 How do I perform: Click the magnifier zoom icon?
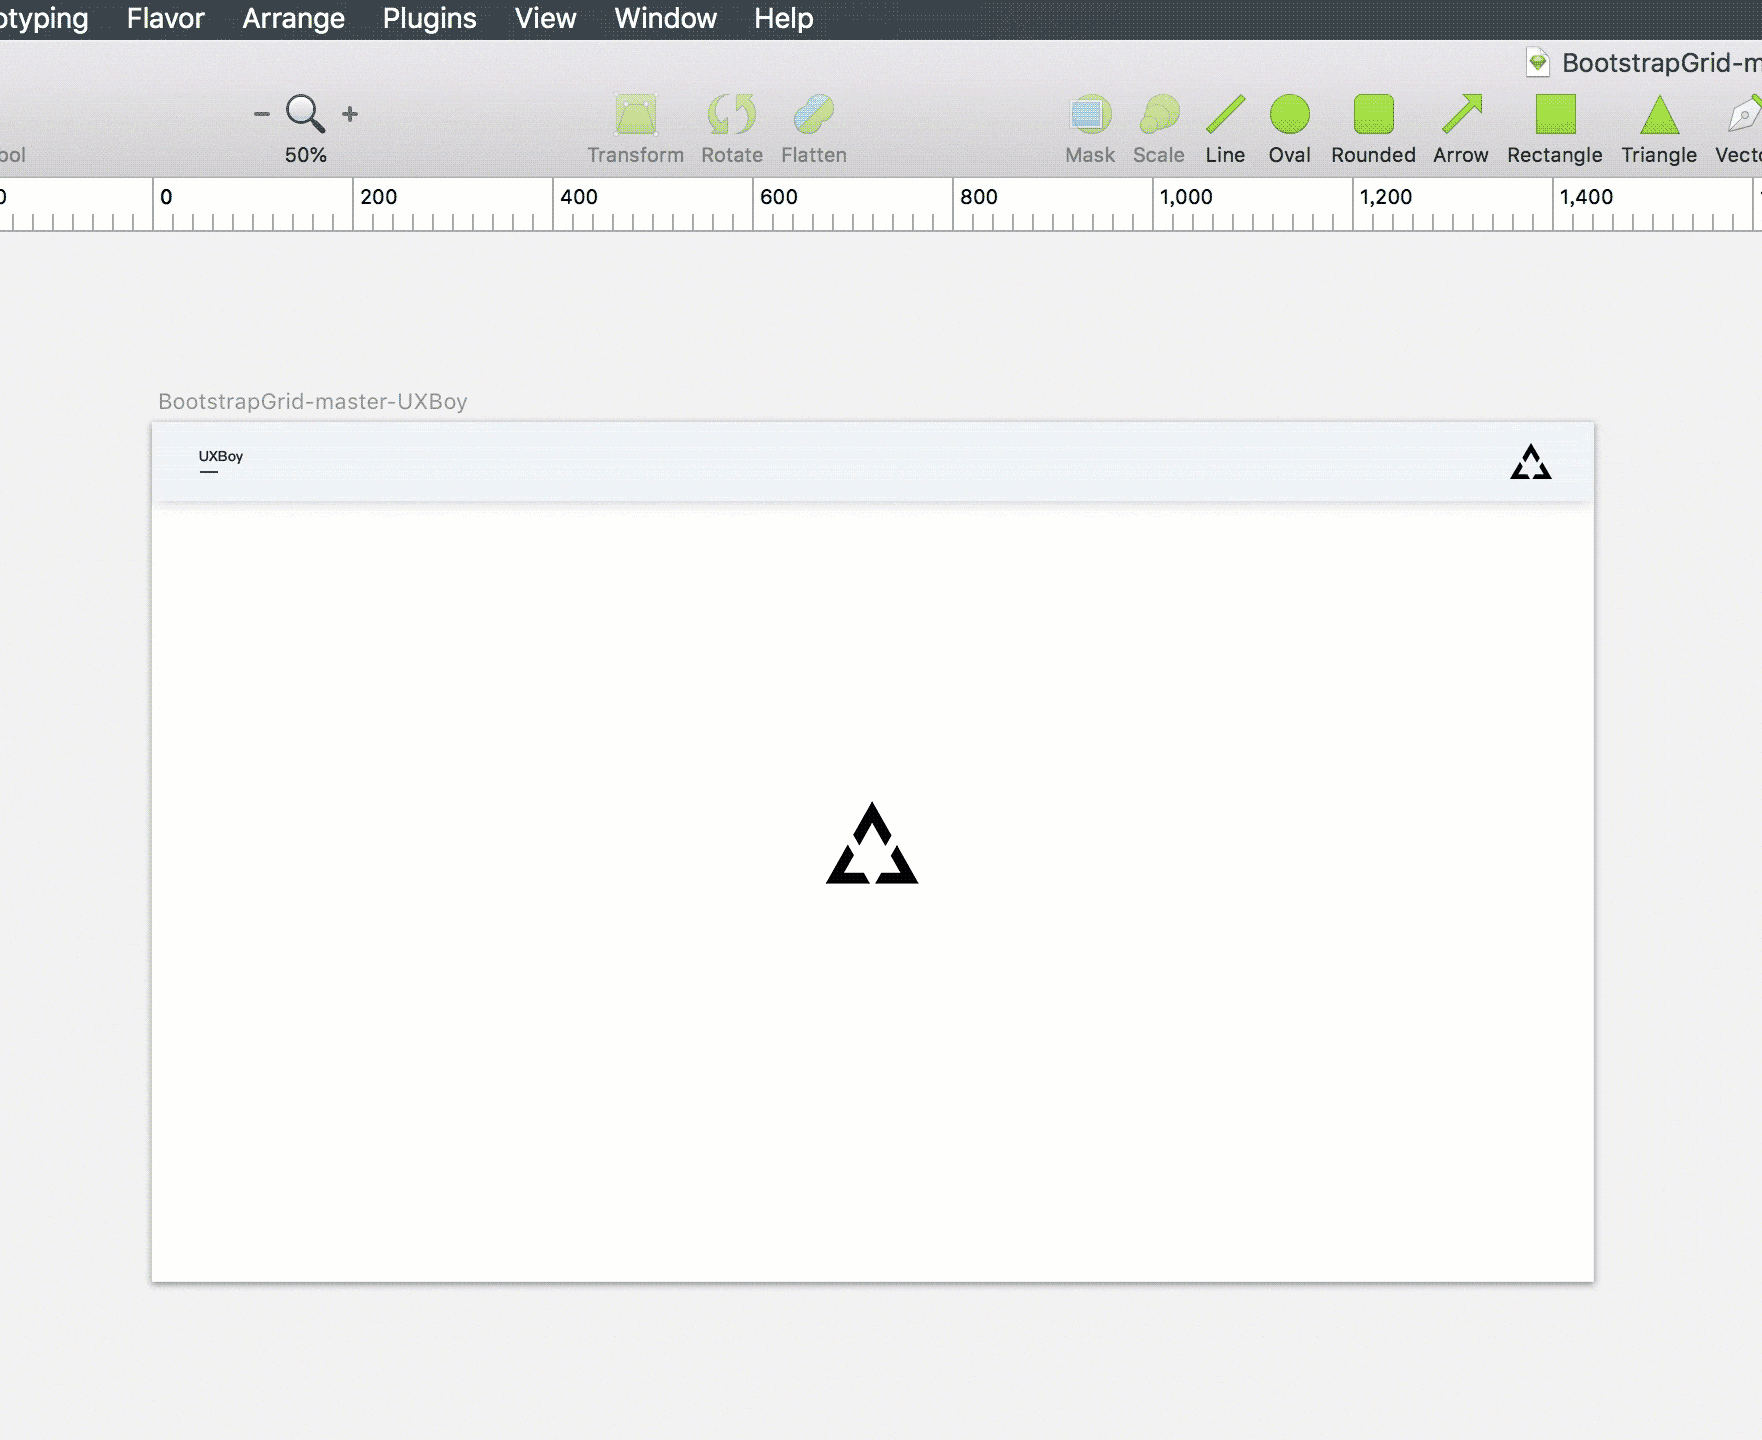point(305,114)
